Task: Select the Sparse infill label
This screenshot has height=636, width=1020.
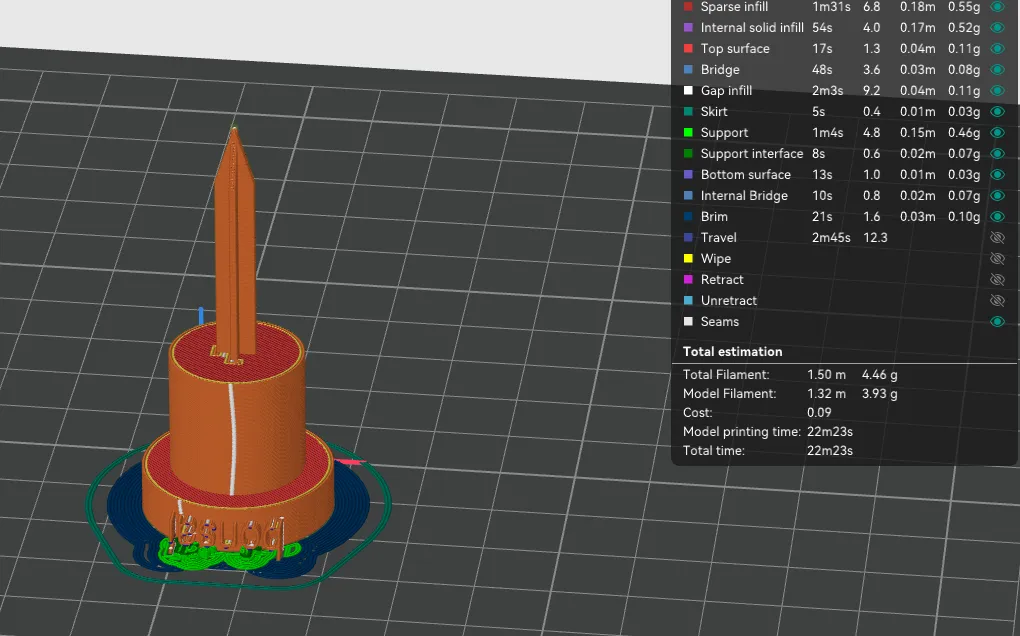Action: coord(734,7)
